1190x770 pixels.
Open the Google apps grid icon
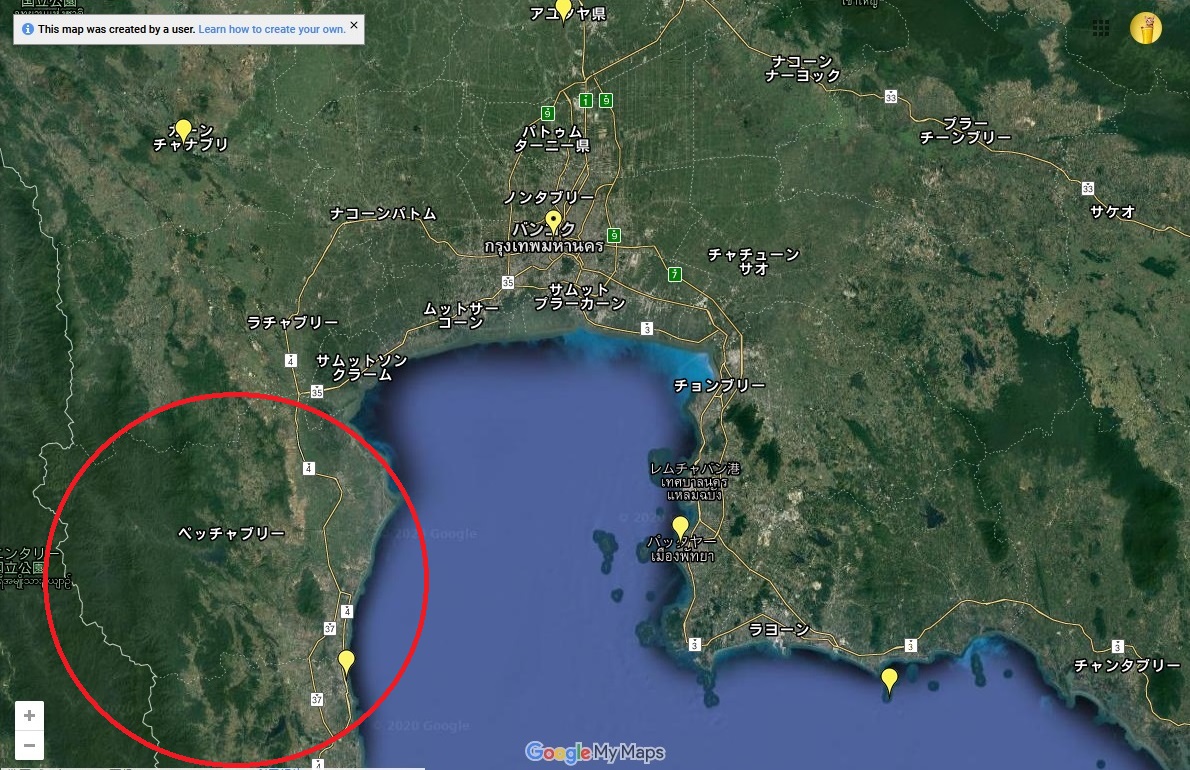pyautogui.click(x=1100, y=28)
